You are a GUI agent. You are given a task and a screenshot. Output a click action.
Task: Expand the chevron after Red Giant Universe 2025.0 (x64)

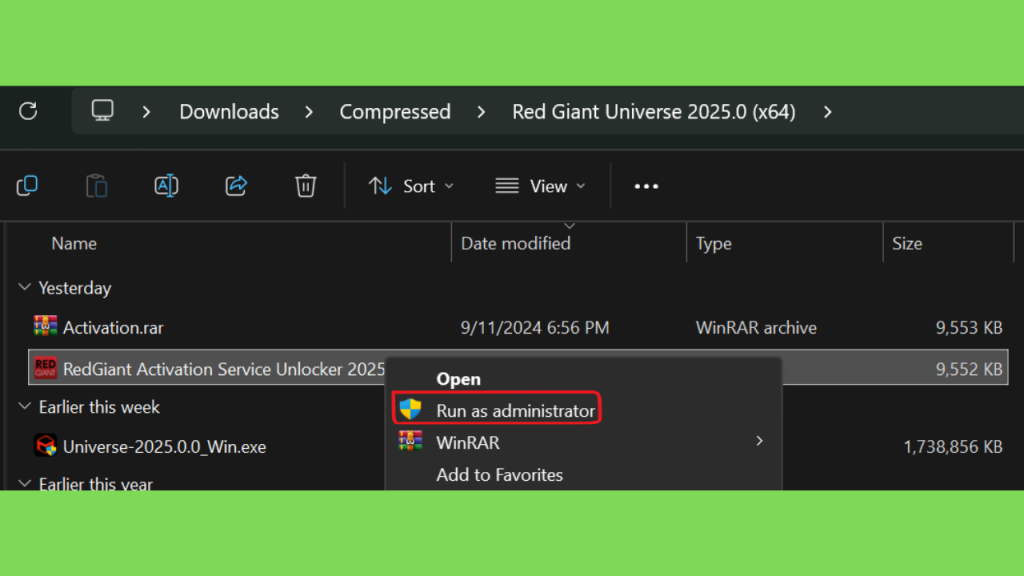[828, 112]
